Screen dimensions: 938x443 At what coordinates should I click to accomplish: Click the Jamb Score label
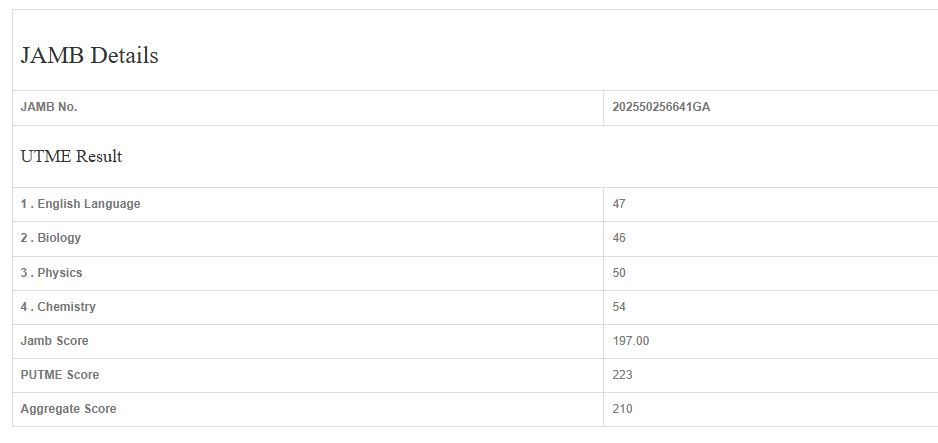54,341
